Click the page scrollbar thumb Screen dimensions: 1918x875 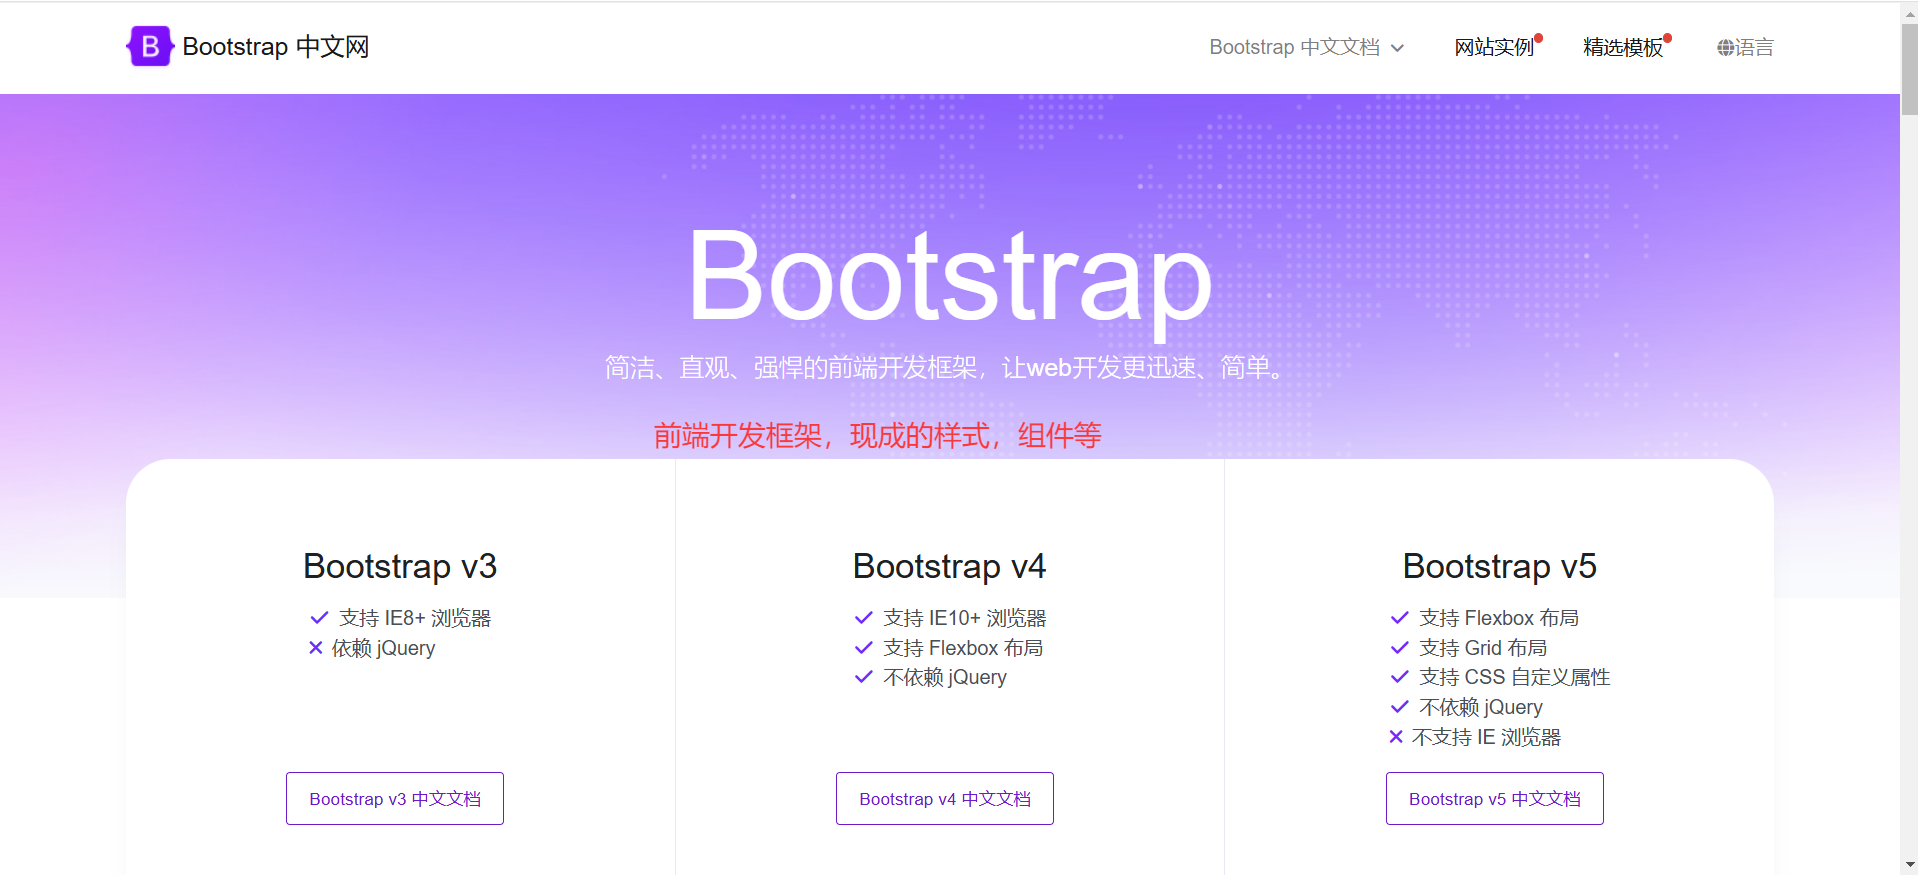(1909, 68)
